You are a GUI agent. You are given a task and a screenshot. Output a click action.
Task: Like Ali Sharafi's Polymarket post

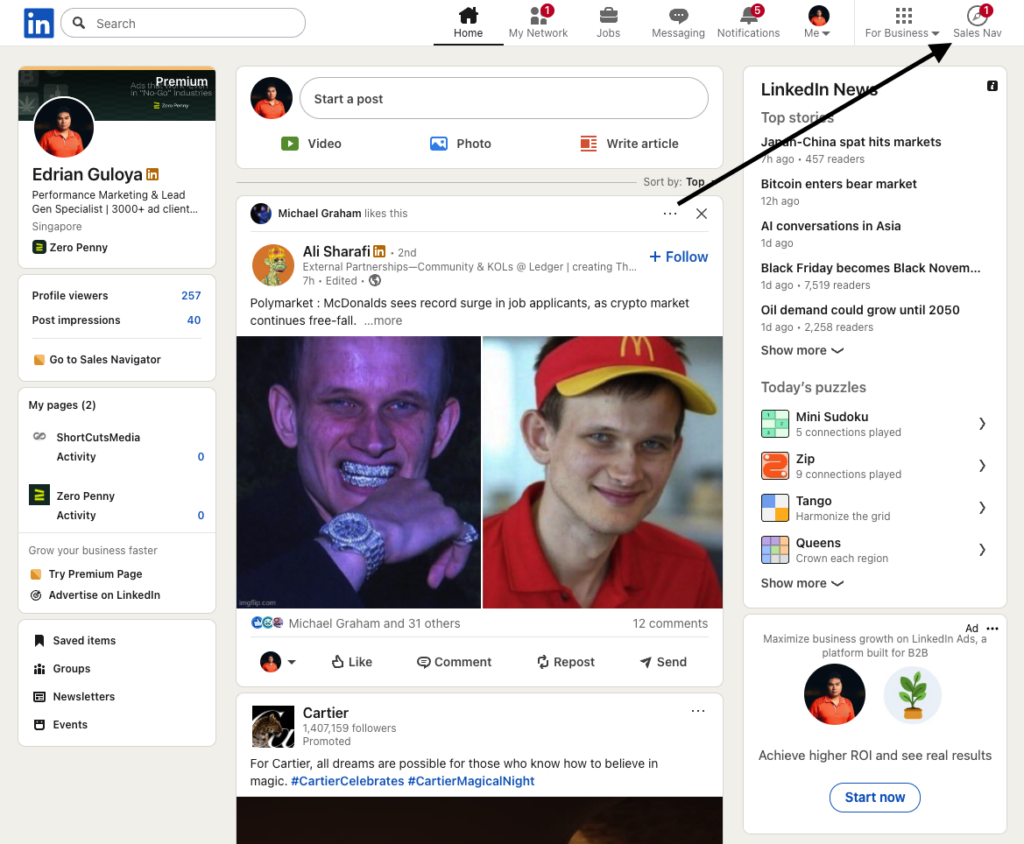[x=351, y=662]
